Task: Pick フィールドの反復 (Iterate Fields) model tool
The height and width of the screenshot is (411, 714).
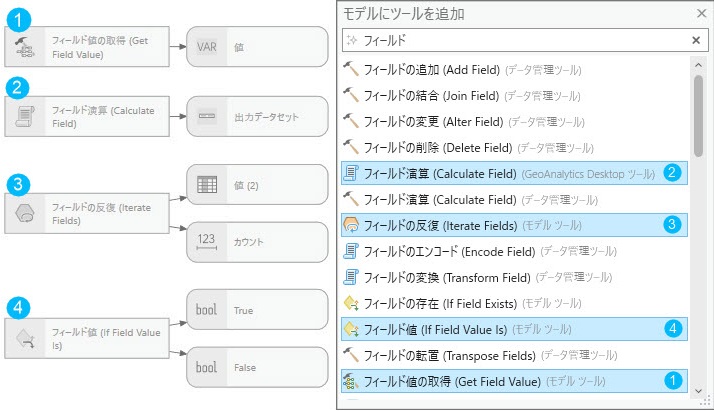Action: coord(514,225)
